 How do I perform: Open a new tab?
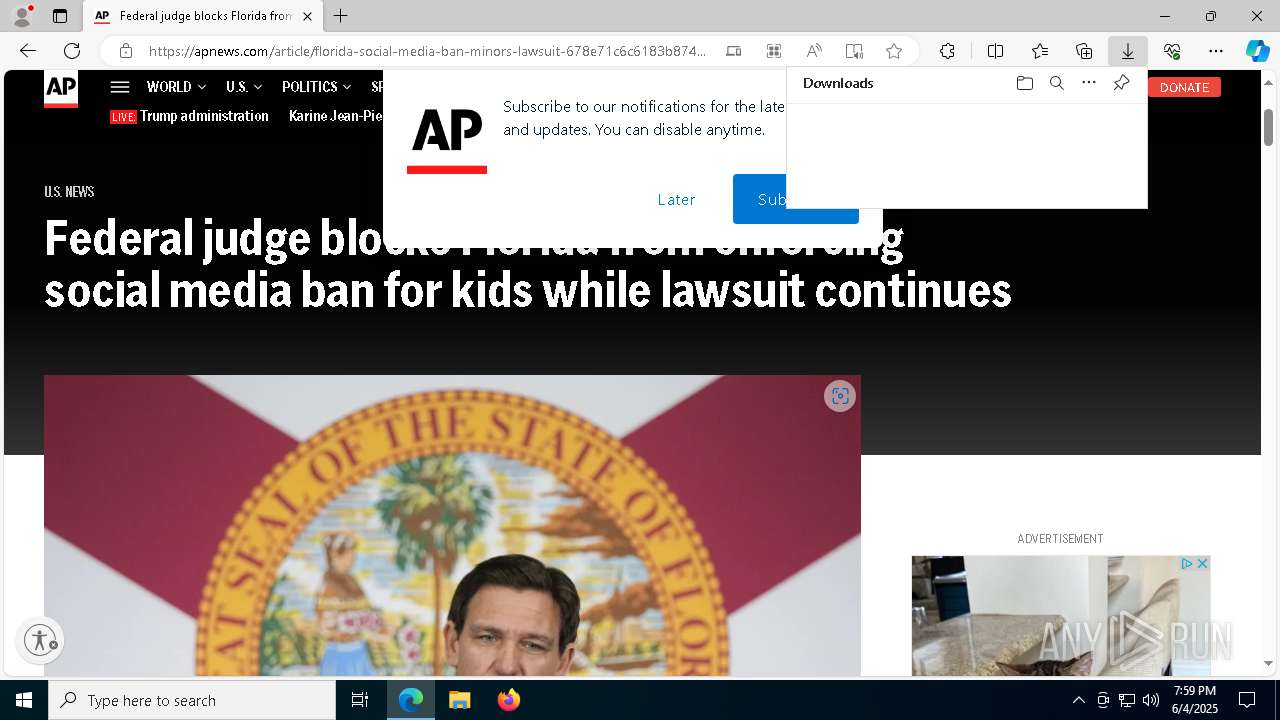pos(340,16)
